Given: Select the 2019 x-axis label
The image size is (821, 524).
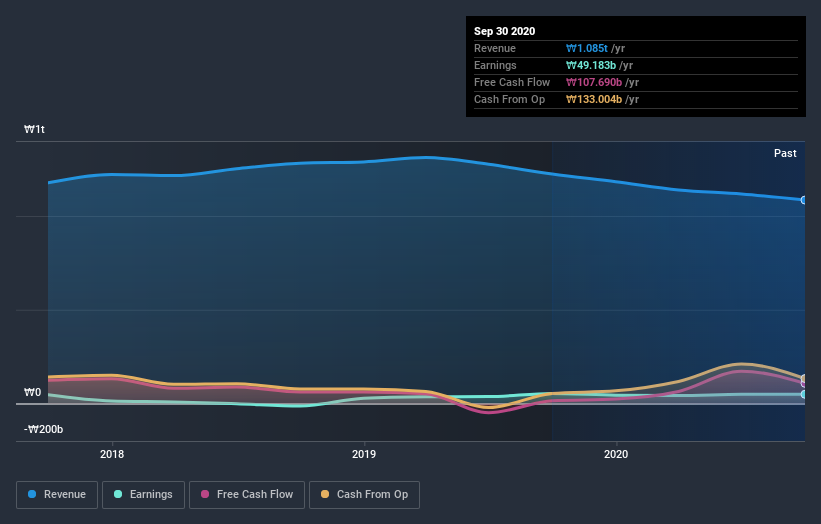Looking at the screenshot, I should (x=364, y=454).
